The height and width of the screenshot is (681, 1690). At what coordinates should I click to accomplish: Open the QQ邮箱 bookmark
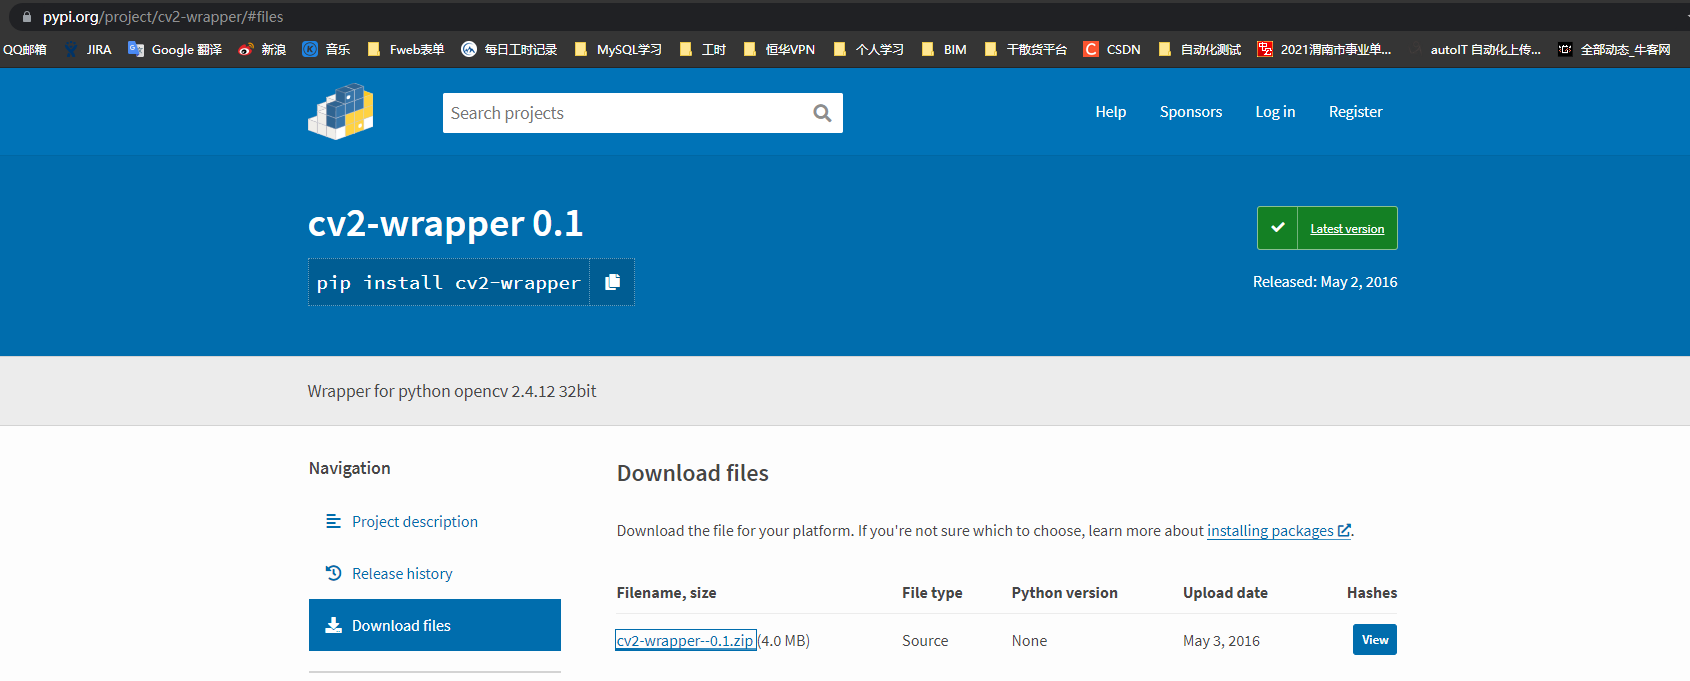[x=24, y=49]
